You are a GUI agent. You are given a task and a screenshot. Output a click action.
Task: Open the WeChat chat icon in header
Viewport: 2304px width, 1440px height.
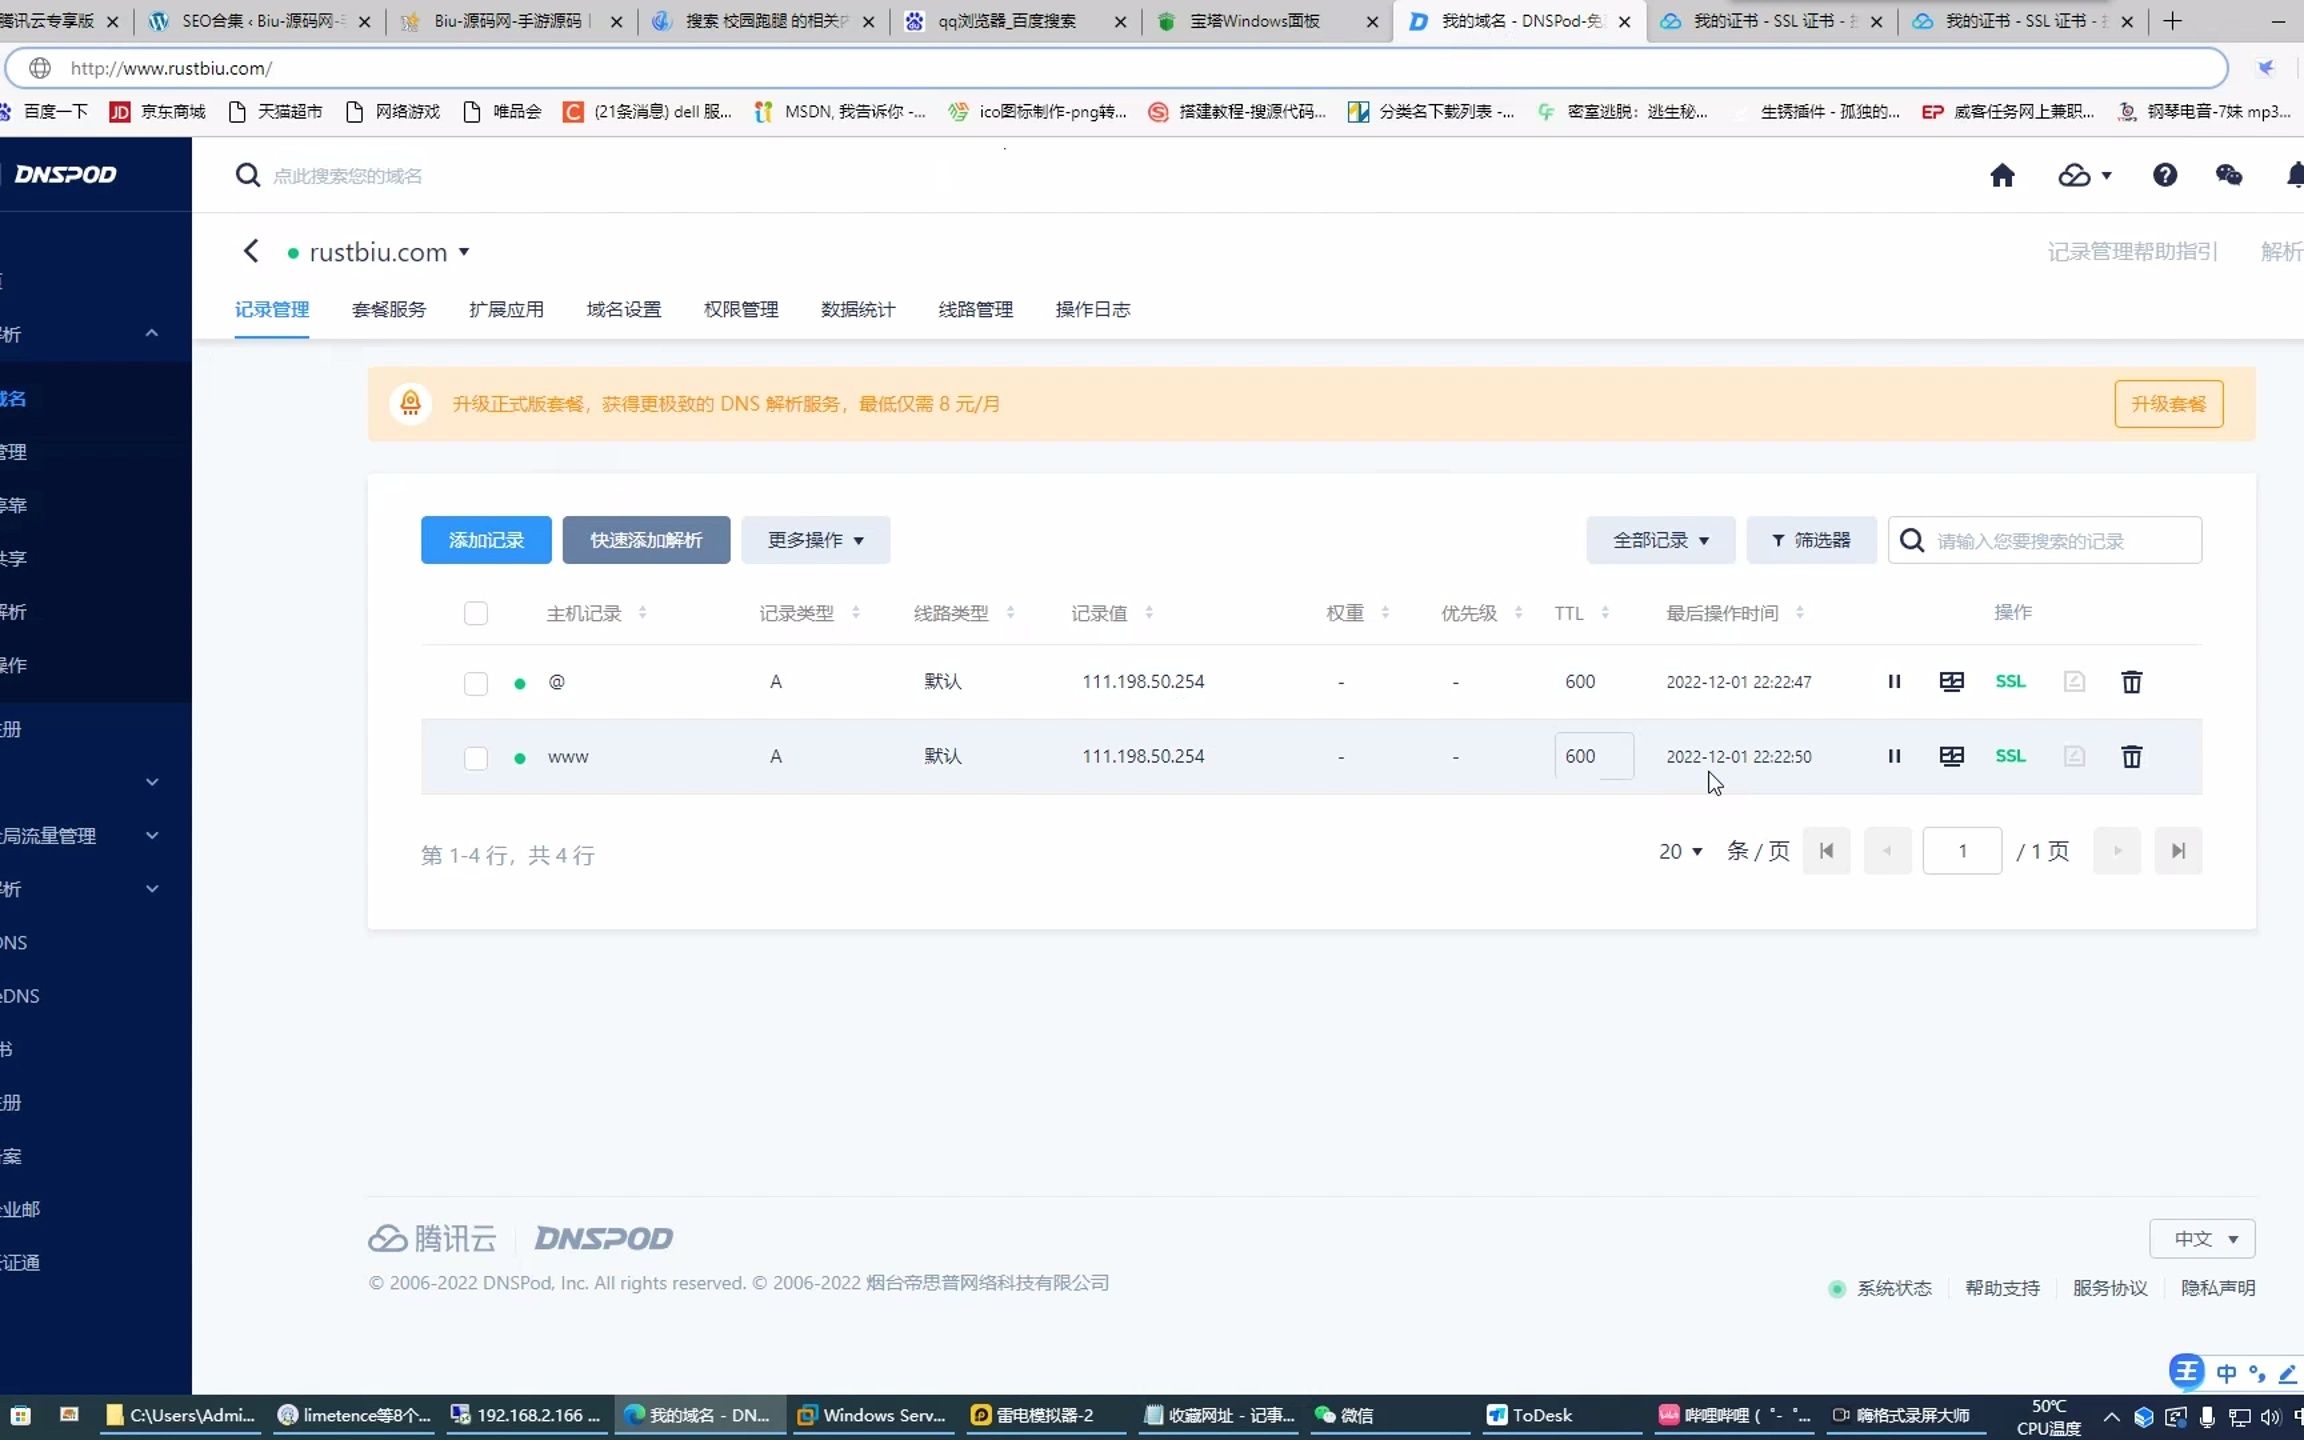(x=2229, y=176)
